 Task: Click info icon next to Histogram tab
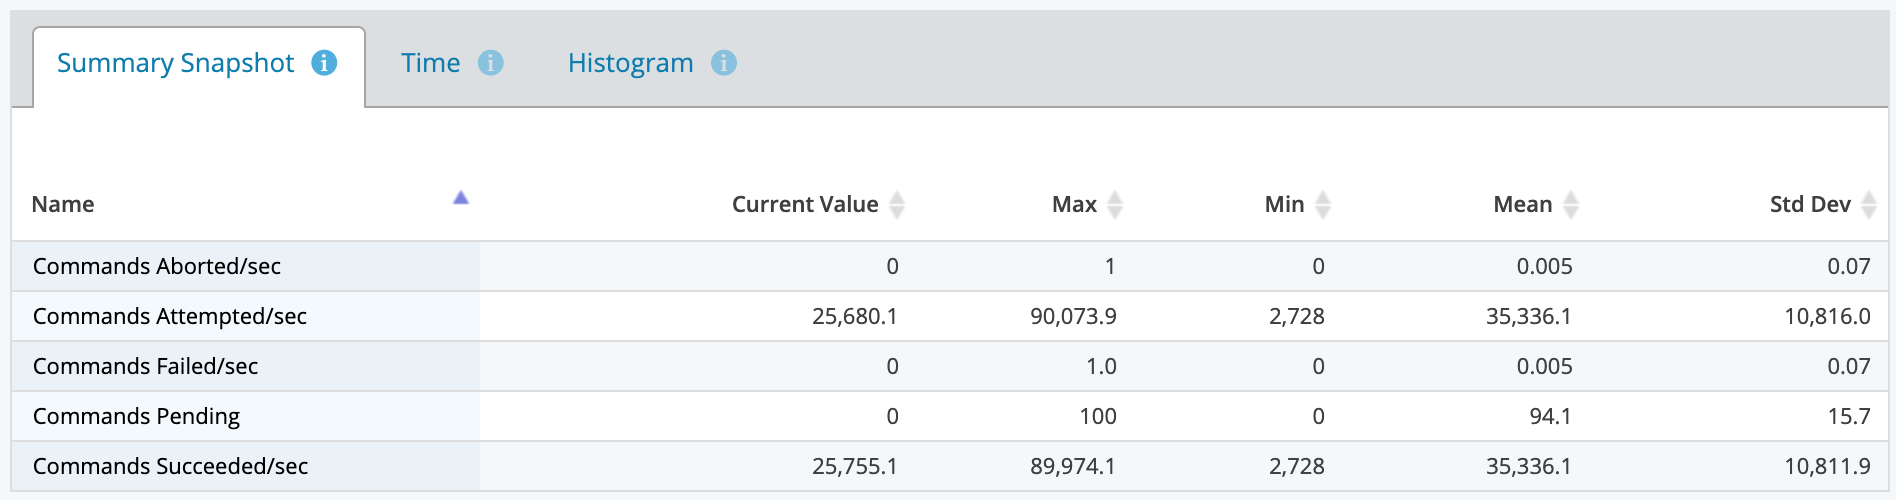pos(724,63)
